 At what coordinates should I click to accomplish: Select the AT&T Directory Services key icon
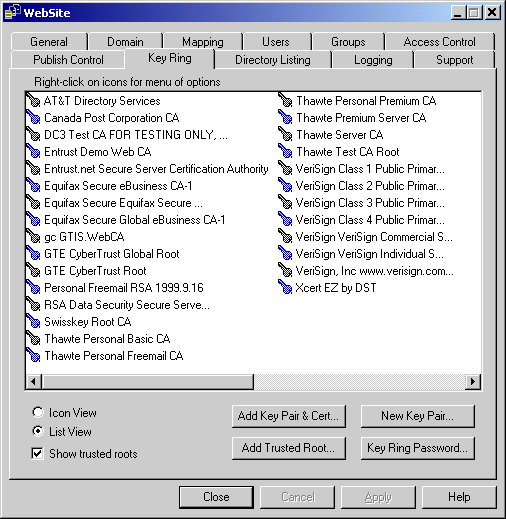click(x=33, y=100)
